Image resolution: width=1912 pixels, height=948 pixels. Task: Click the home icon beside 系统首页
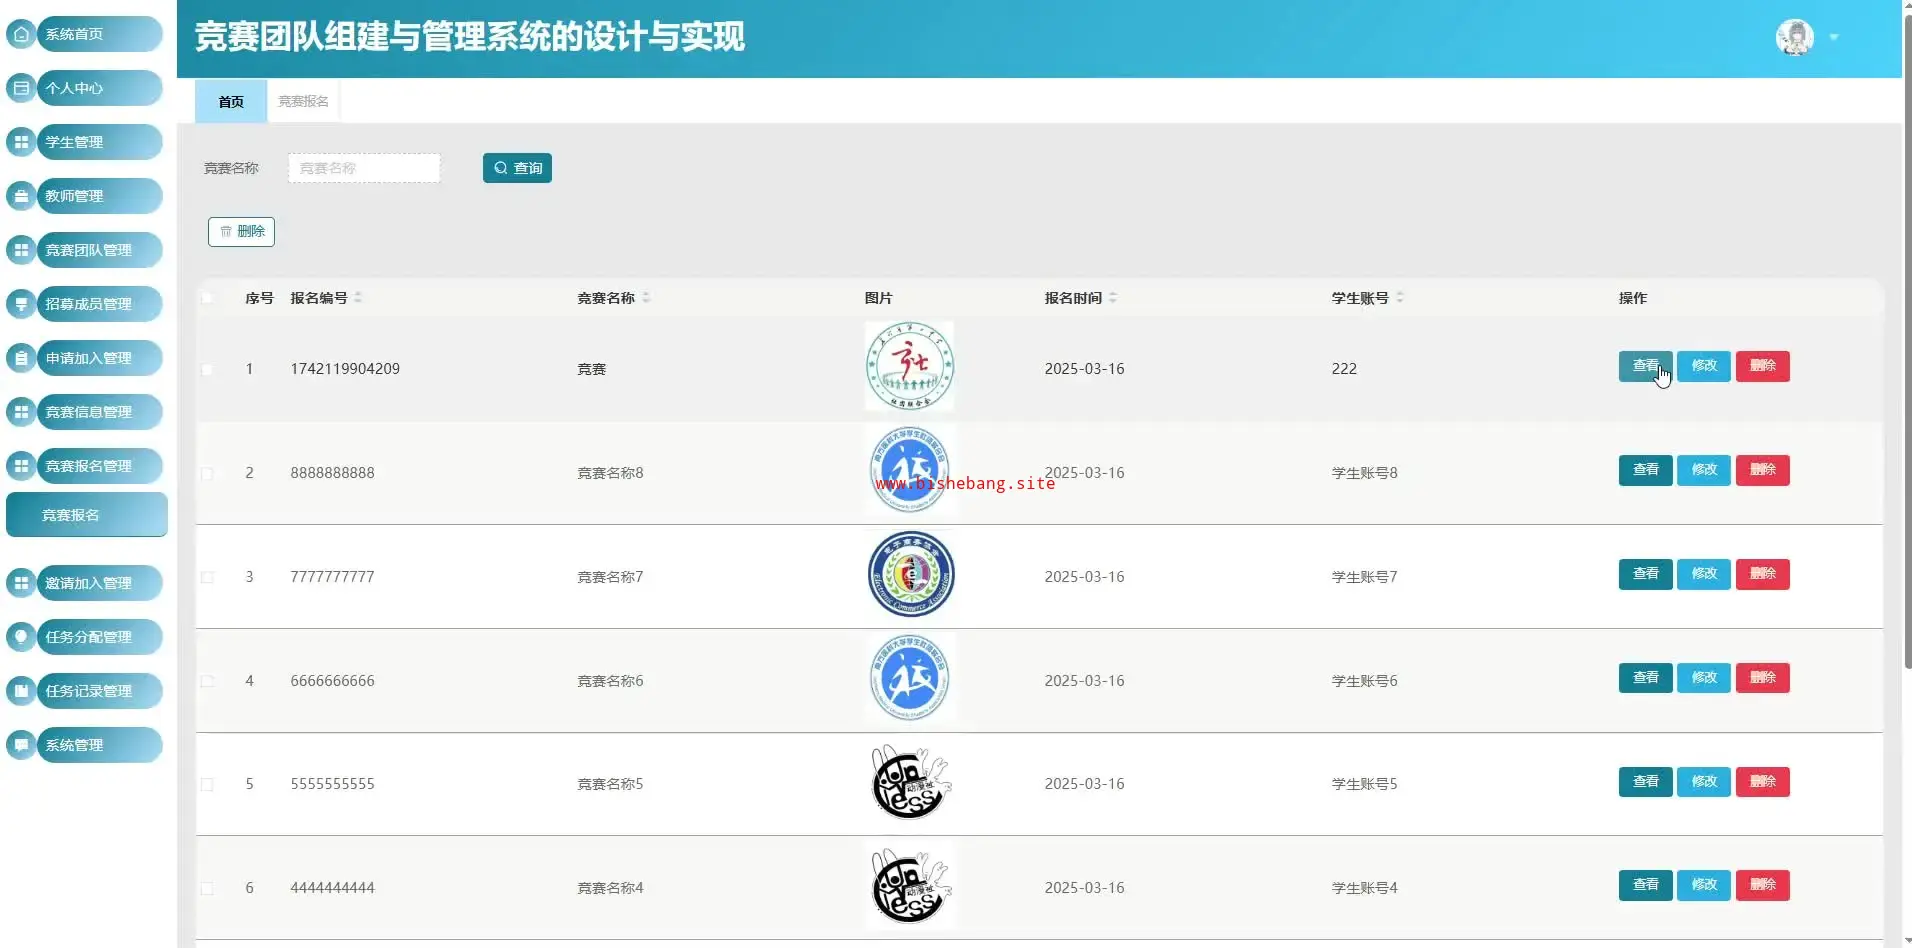(x=21, y=34)
